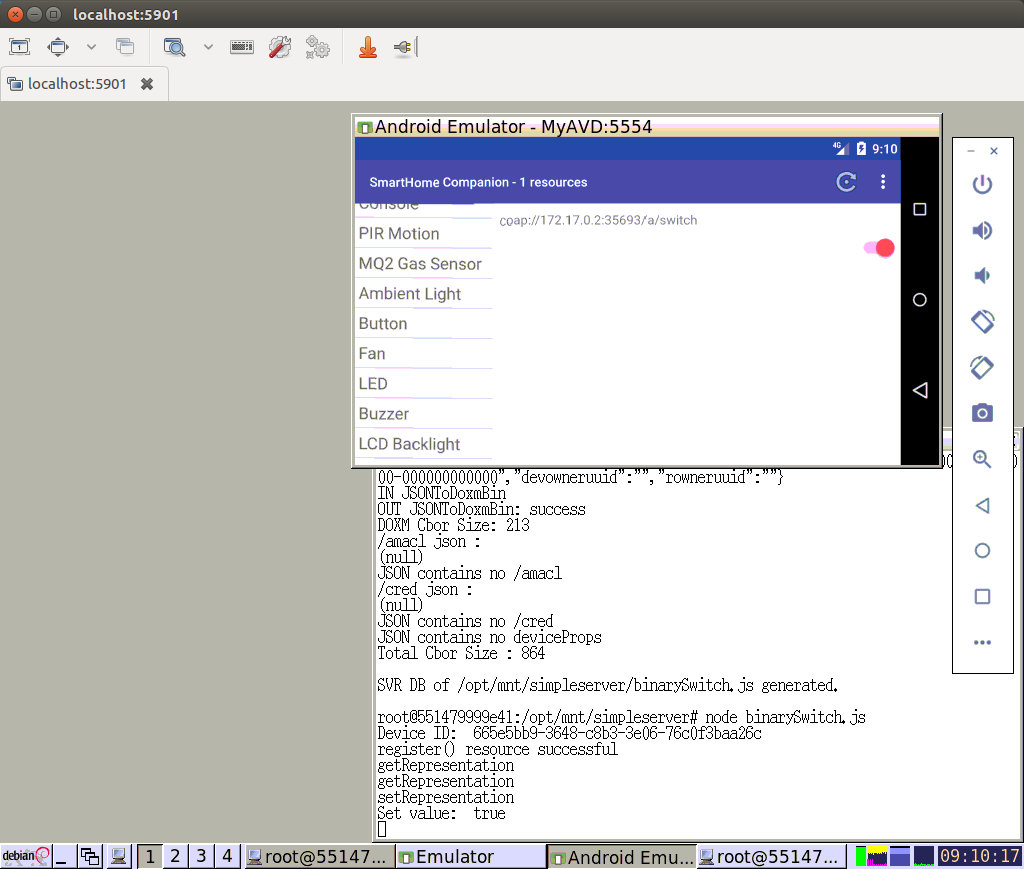Minimize the emulator side toolbar panel
The height and width of the screenshot is (869, 1024).
coord(971,151)
